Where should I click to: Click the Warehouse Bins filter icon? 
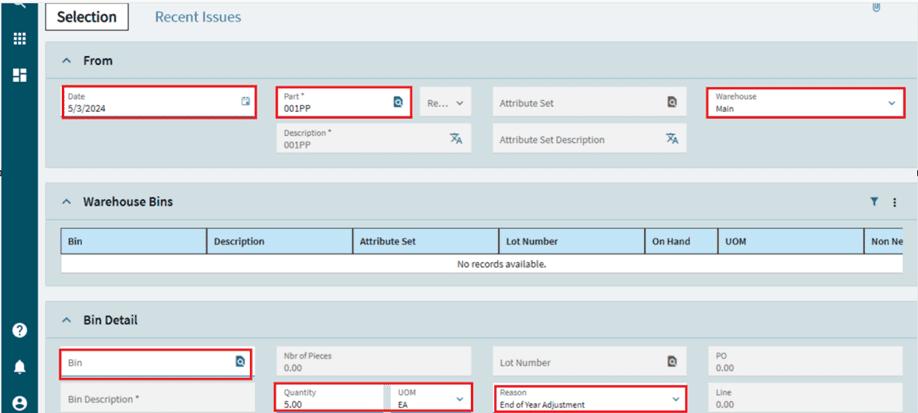tap(874, 202)
